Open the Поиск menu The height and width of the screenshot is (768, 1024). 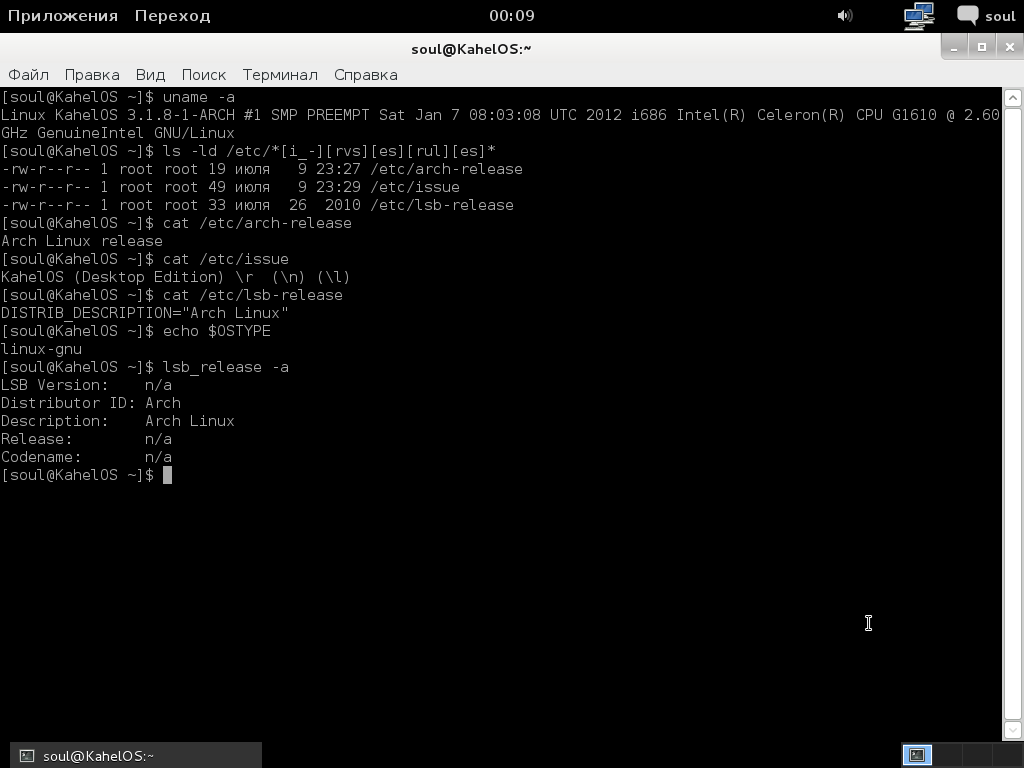[204, 75]
